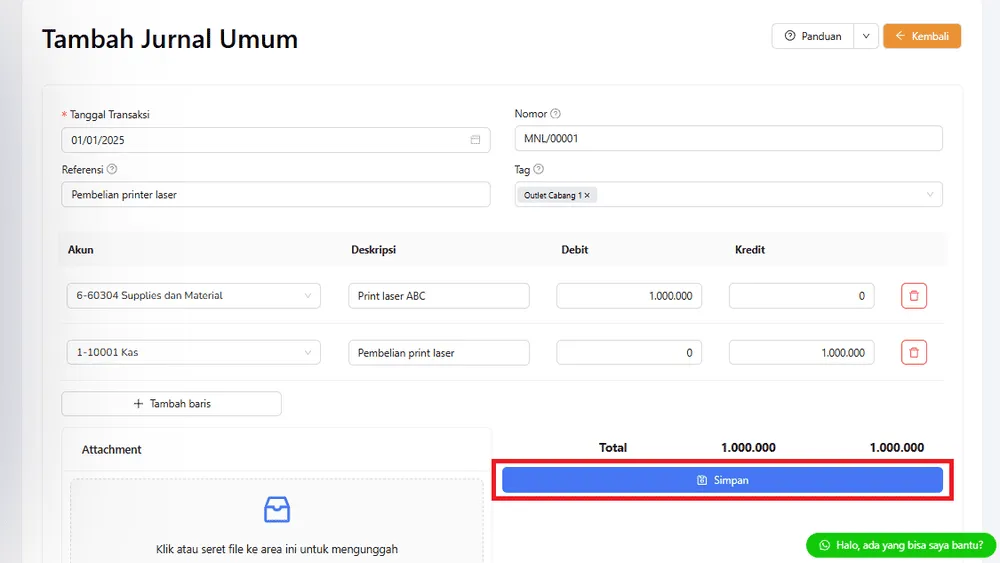1000x563 pixels.
Task: Expand the Tag selection dropdown
Action: coord(929,195)
